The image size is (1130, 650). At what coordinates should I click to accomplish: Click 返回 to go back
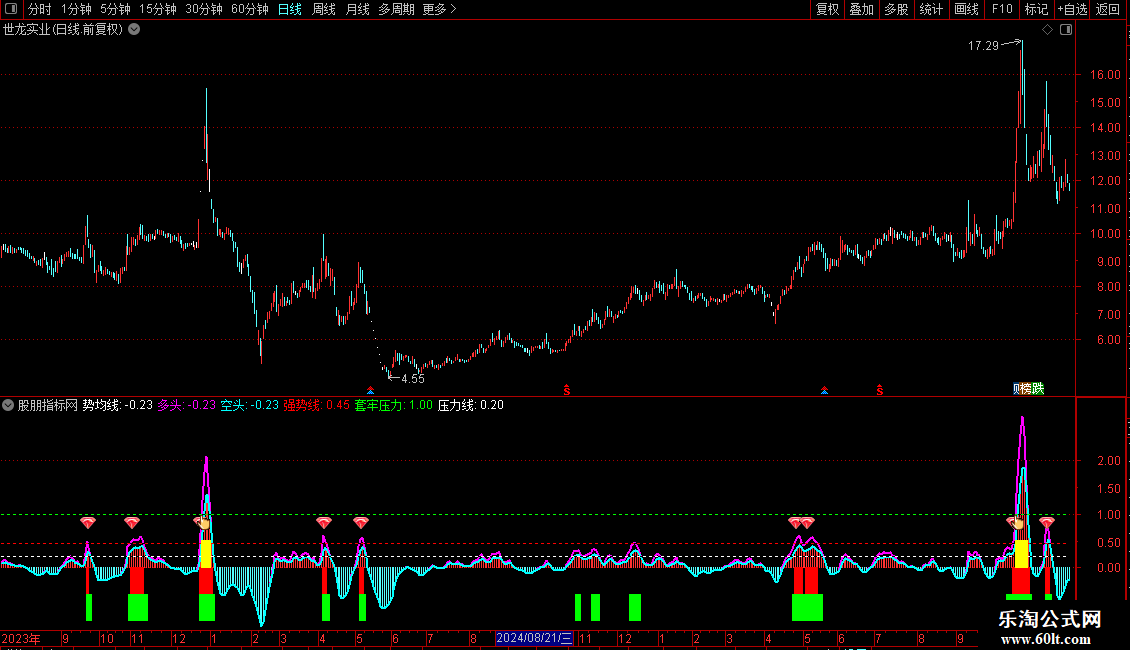coord(1108,9)
